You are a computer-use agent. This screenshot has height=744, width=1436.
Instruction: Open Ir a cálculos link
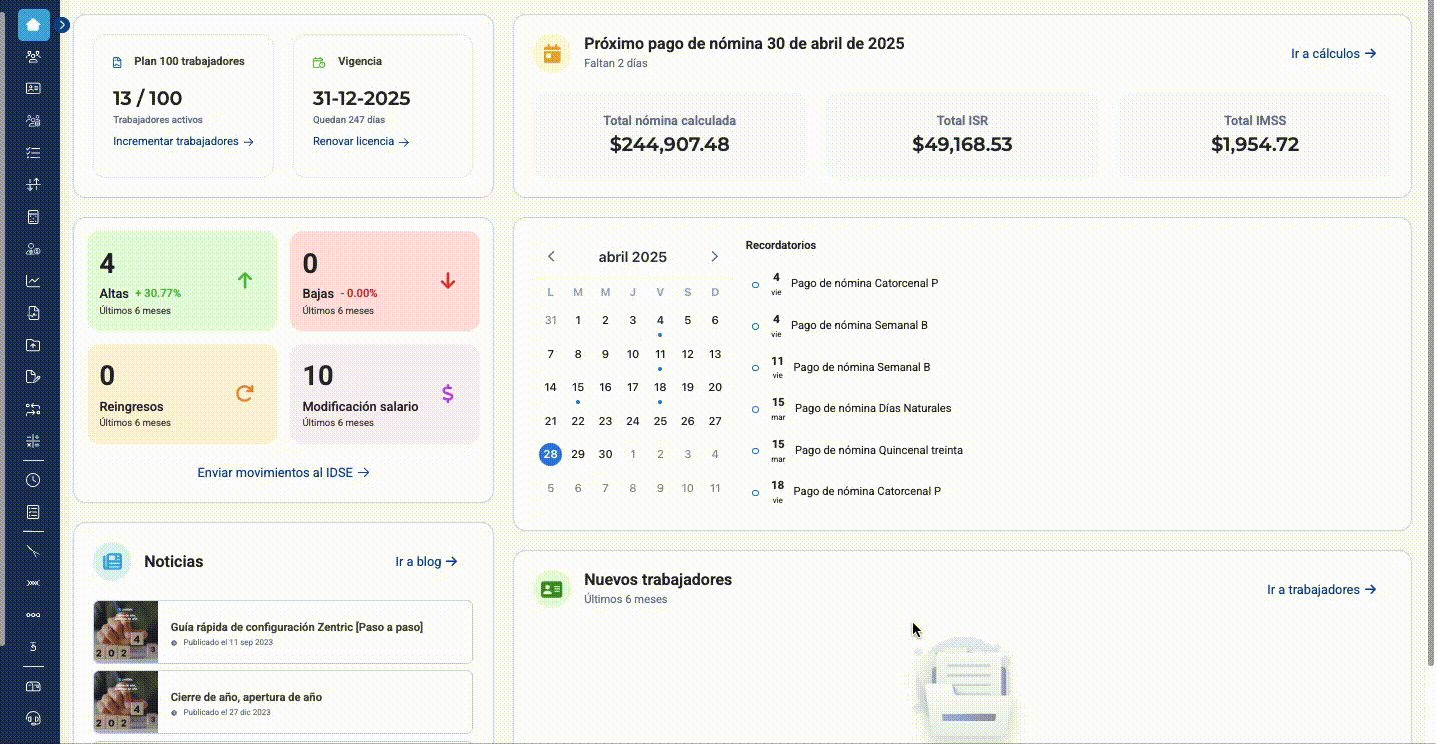point(1333,54)
